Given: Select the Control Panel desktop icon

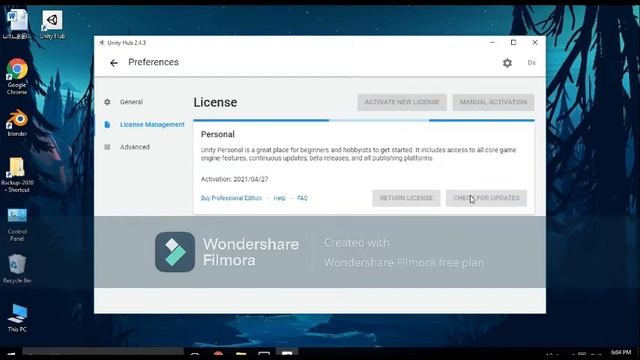Looking at the screenshot, I should pyautogui.click(x=17, y=224).
